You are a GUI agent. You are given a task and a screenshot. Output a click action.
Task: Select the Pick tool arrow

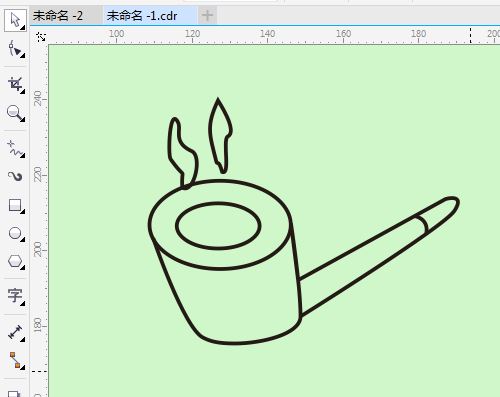15,21
